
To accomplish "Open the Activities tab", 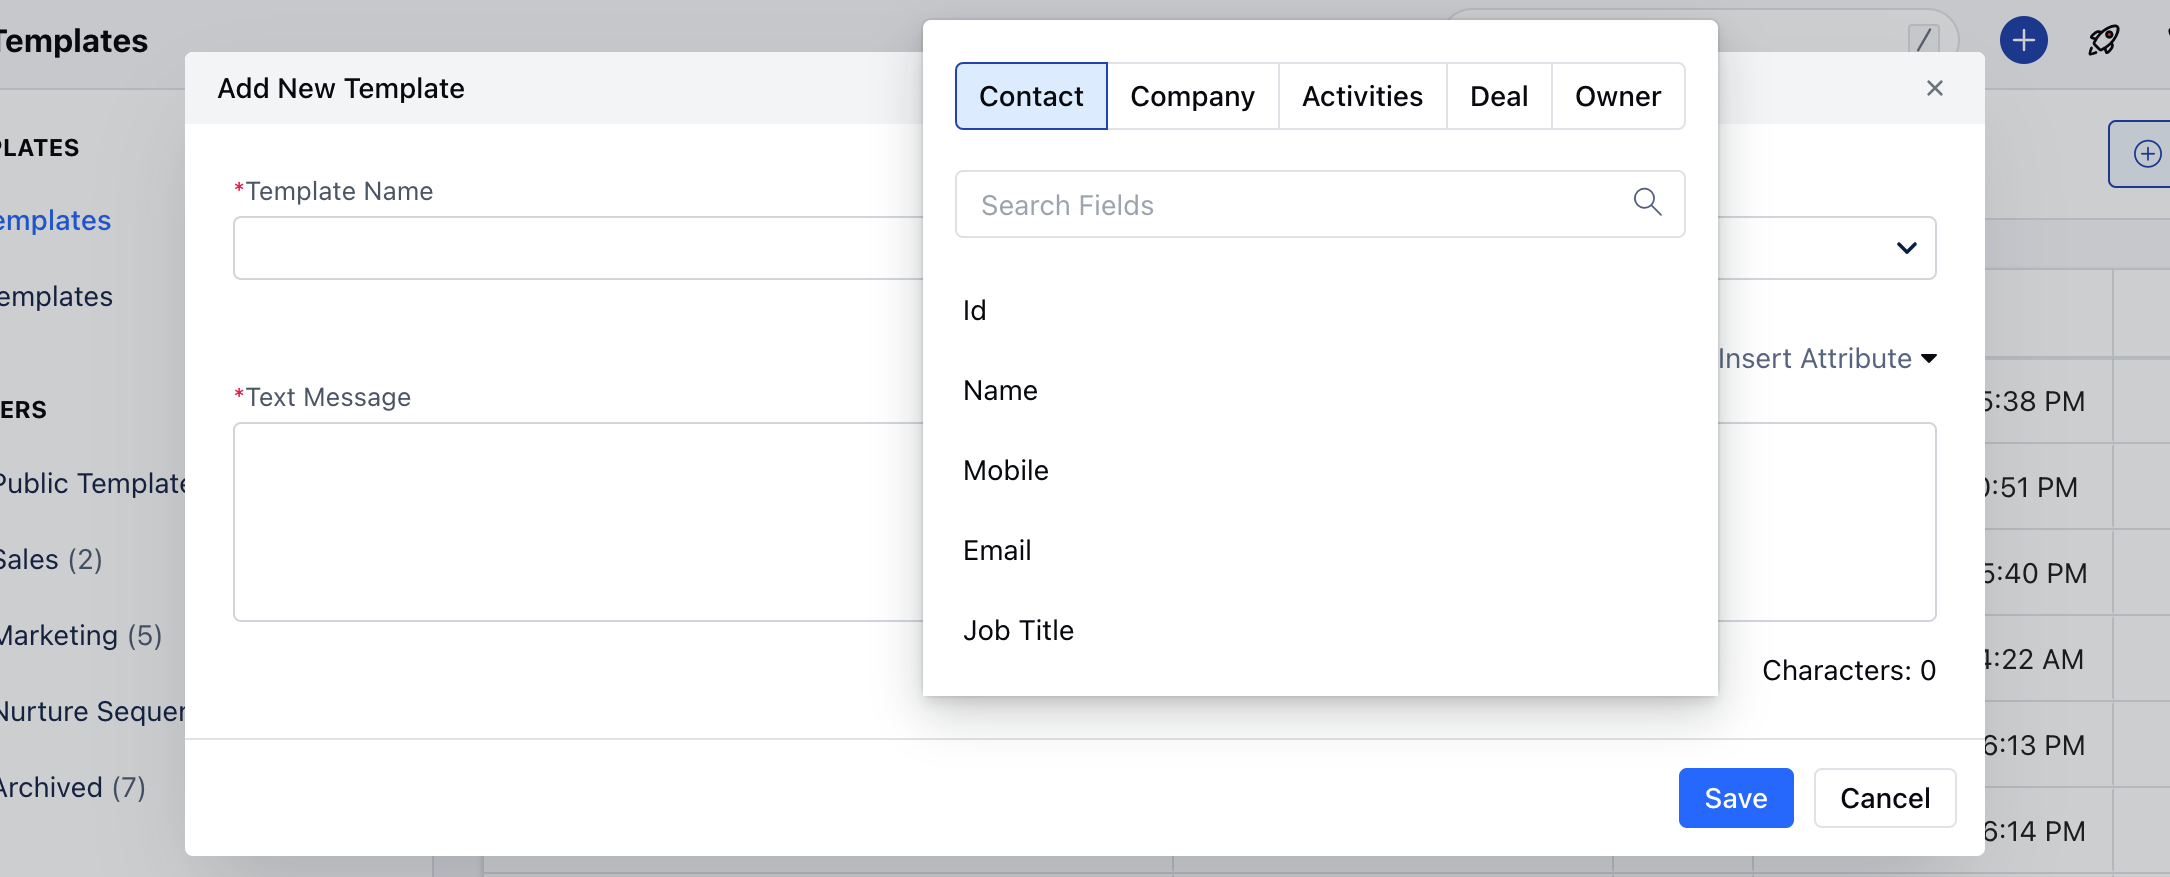I will tap(1362, 96).
